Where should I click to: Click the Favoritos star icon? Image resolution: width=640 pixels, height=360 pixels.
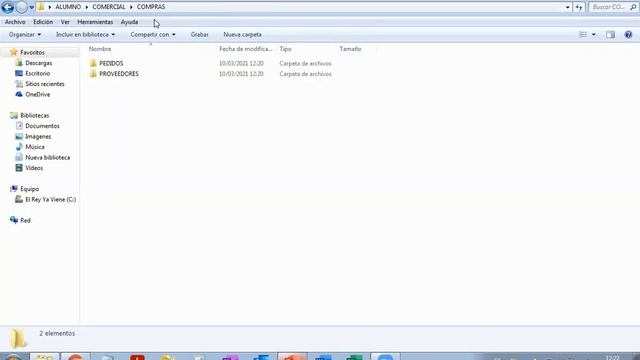point(14,52)
